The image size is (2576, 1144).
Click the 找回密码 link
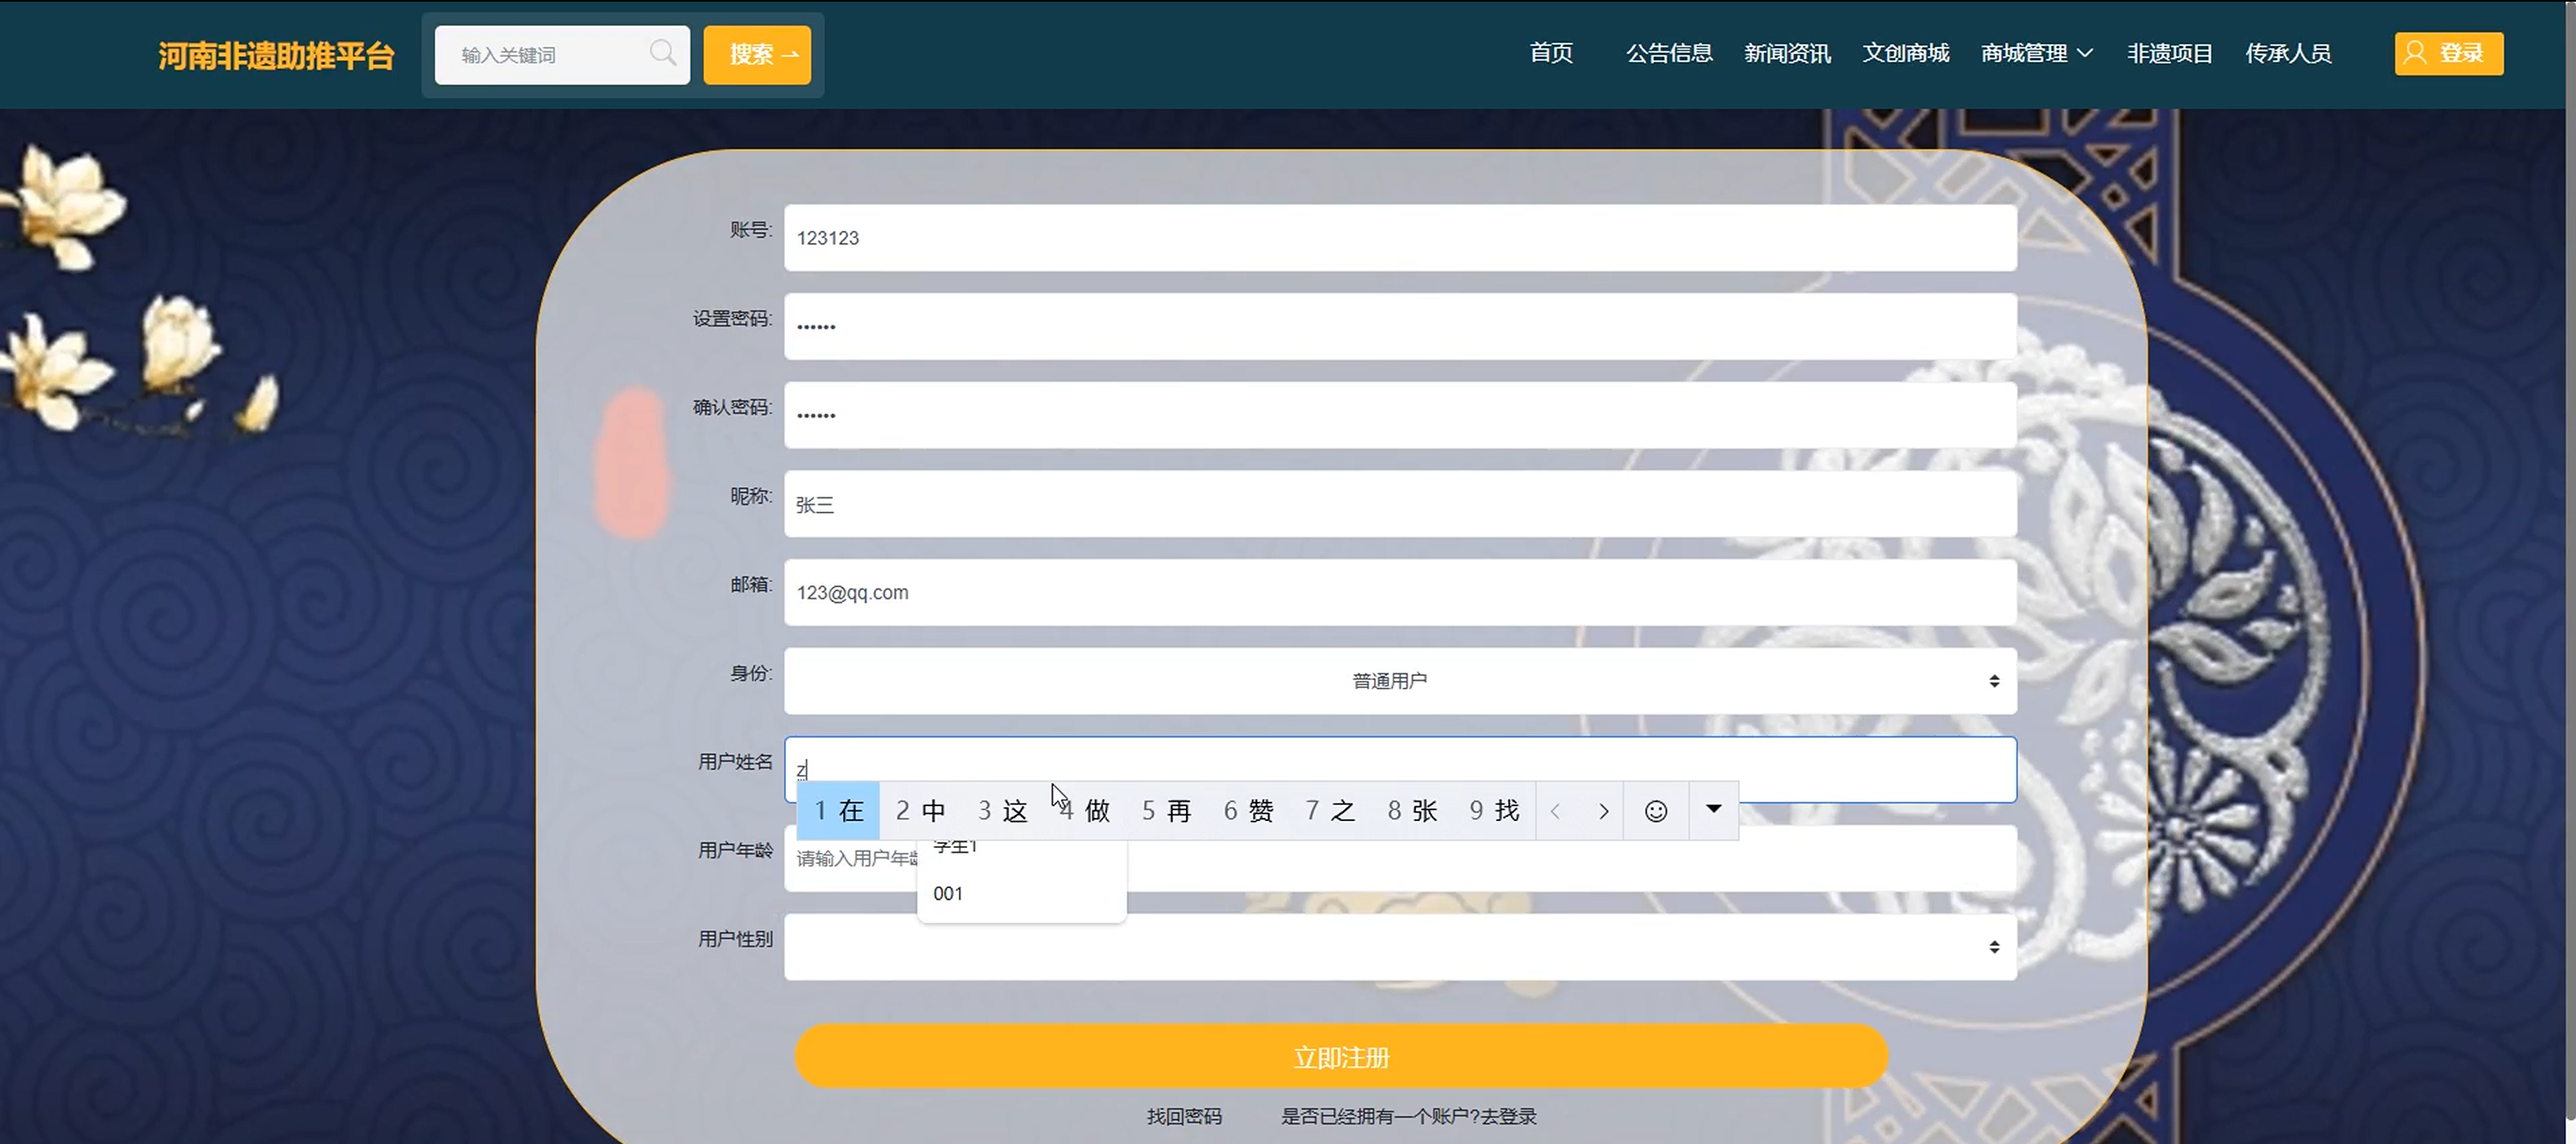[x=1184, y=1116]
